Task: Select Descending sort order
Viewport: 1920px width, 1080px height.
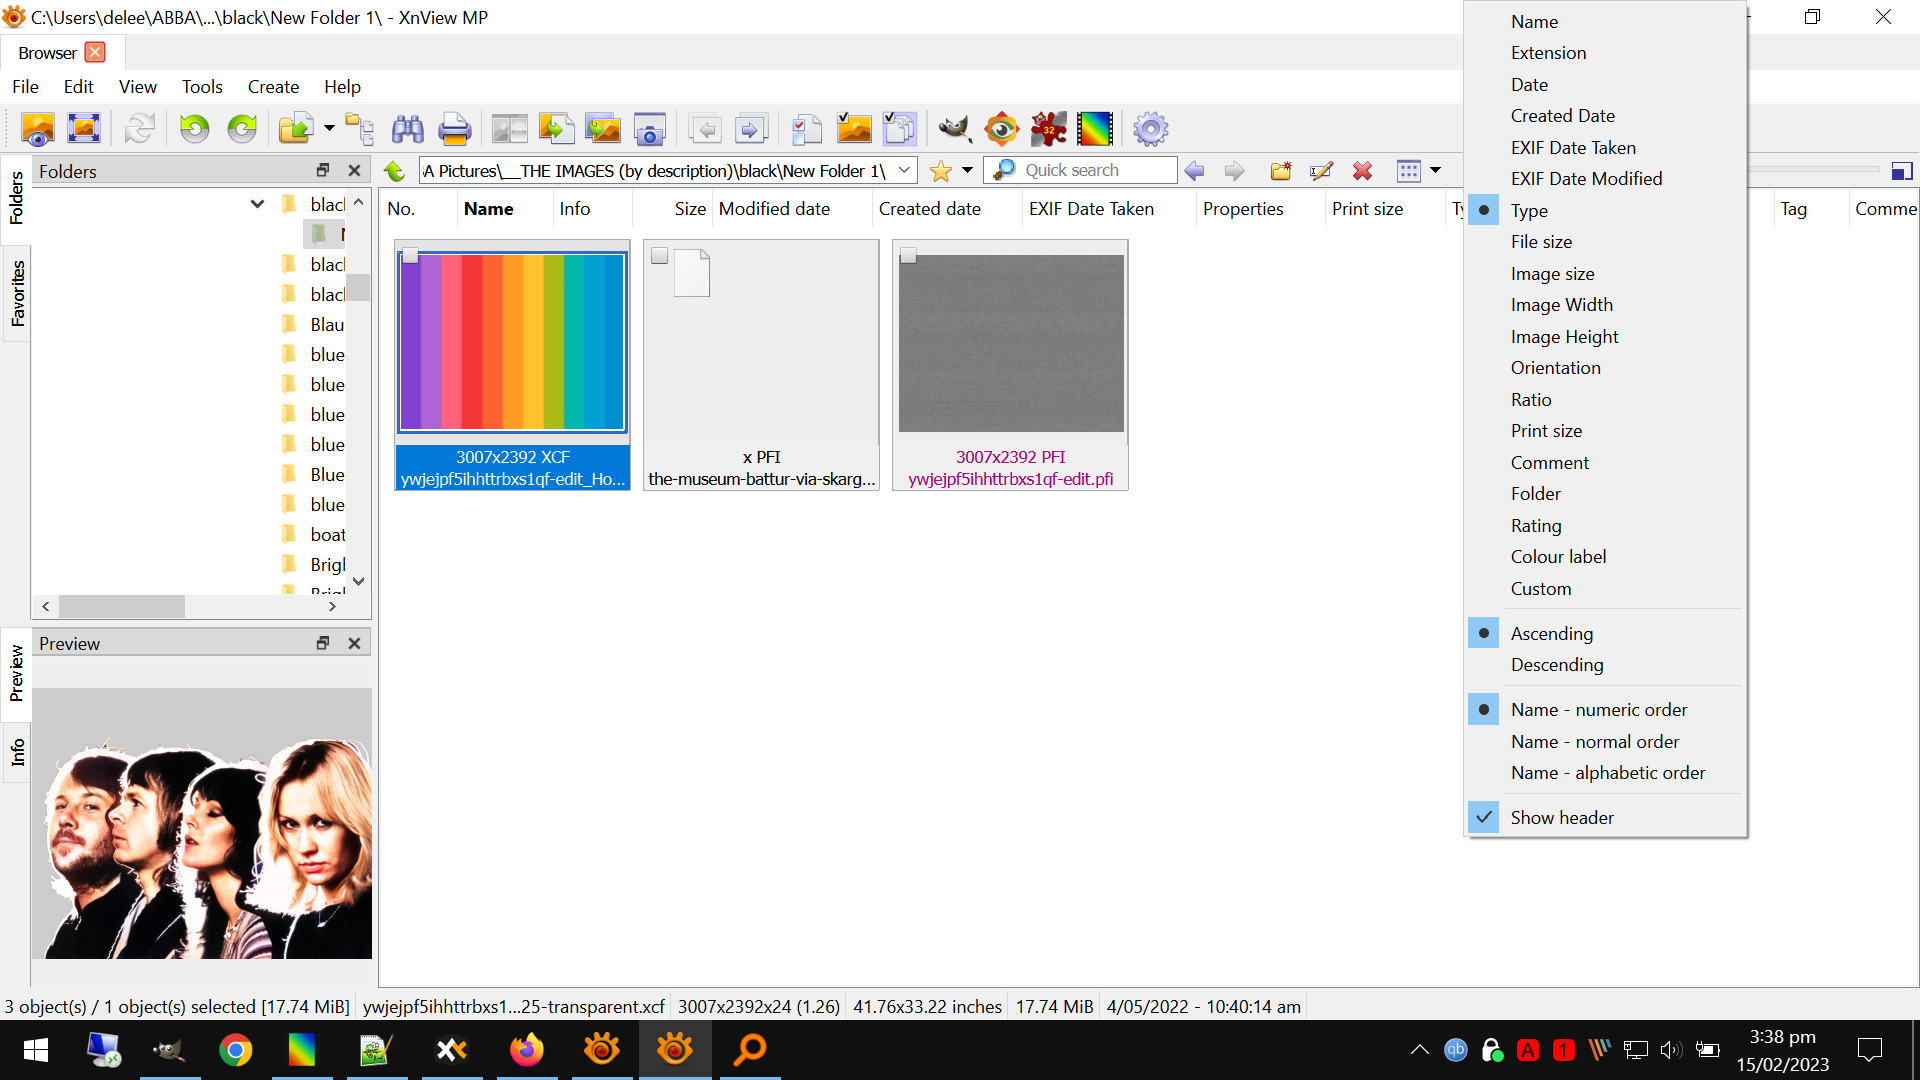Action: tap(1556, 665)
